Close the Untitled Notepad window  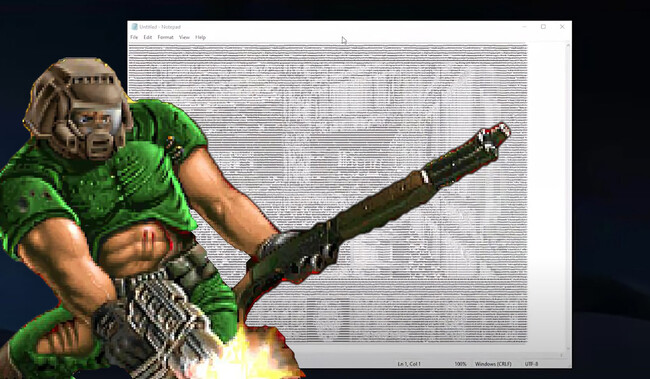pyautogui.click(x=562, y=27)
